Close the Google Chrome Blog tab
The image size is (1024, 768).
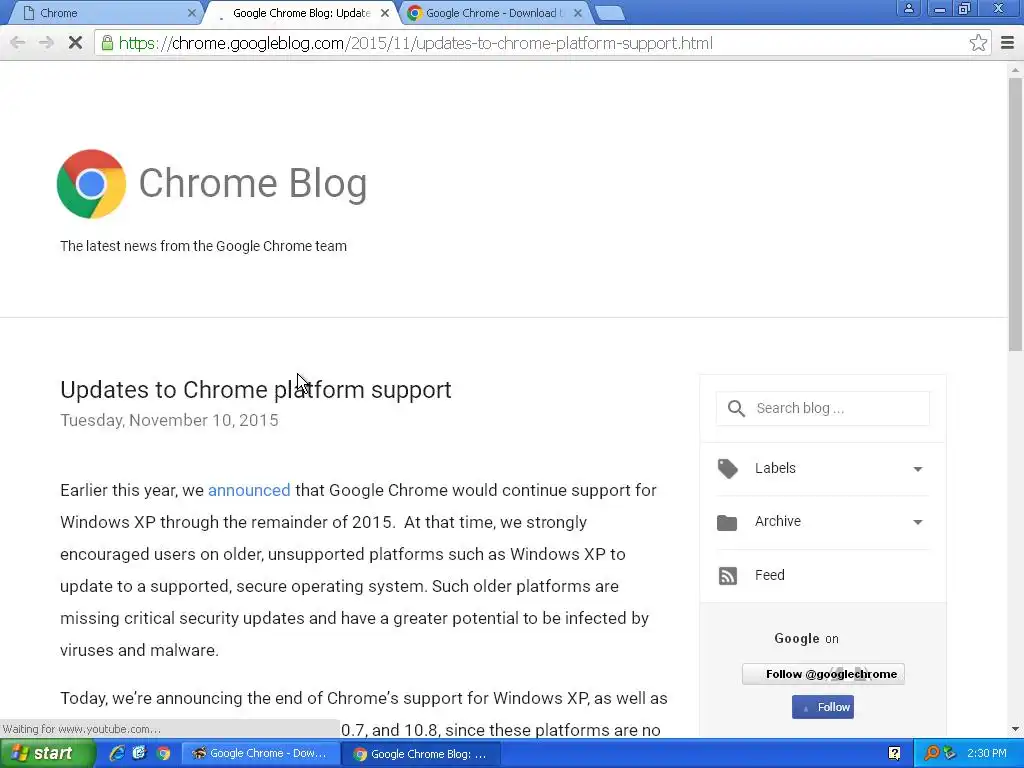click(x=385, y=13)
